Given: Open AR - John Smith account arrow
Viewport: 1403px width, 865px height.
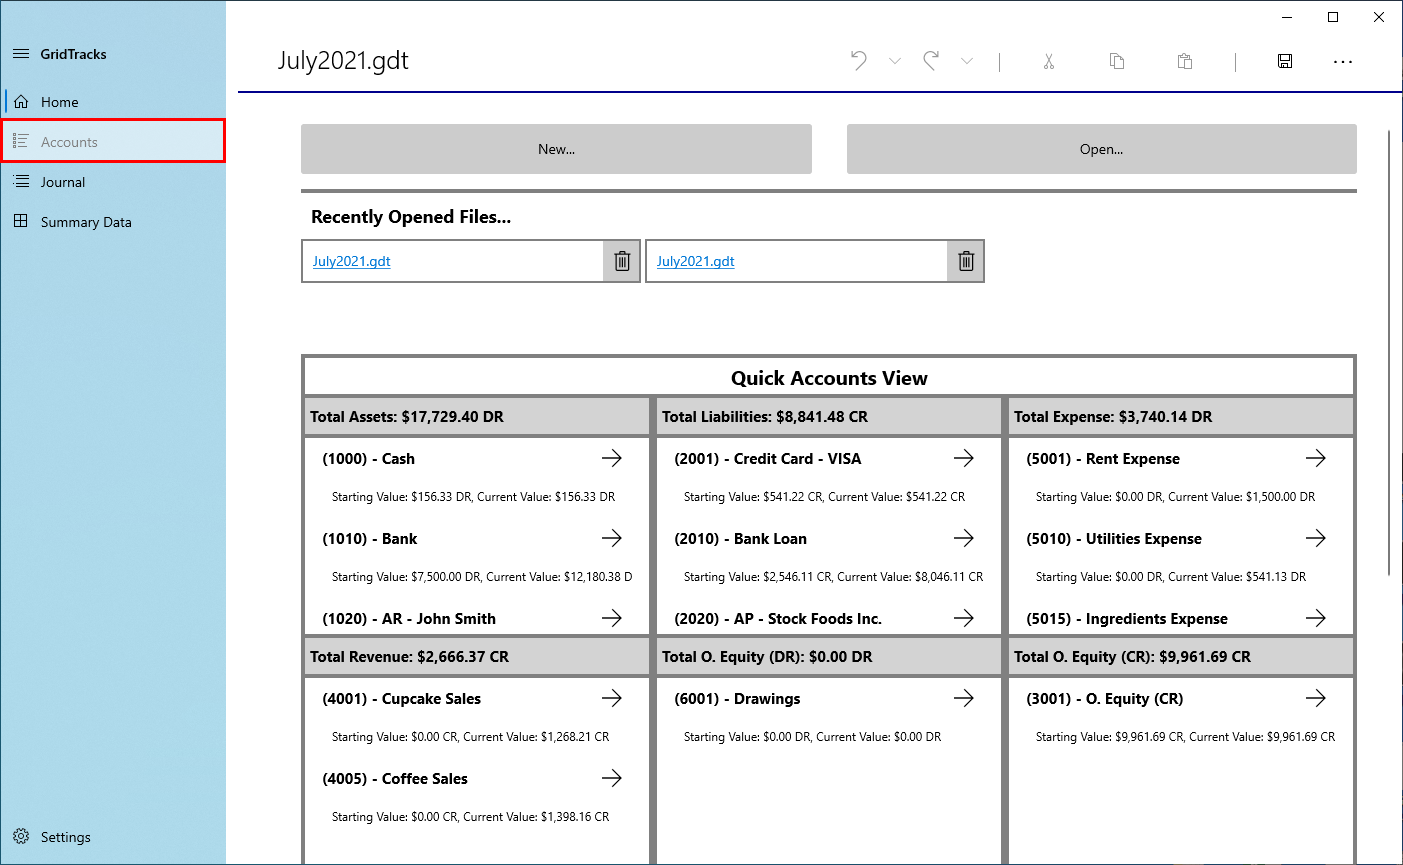Looking at the screenshot, I should tap(611, 618).
